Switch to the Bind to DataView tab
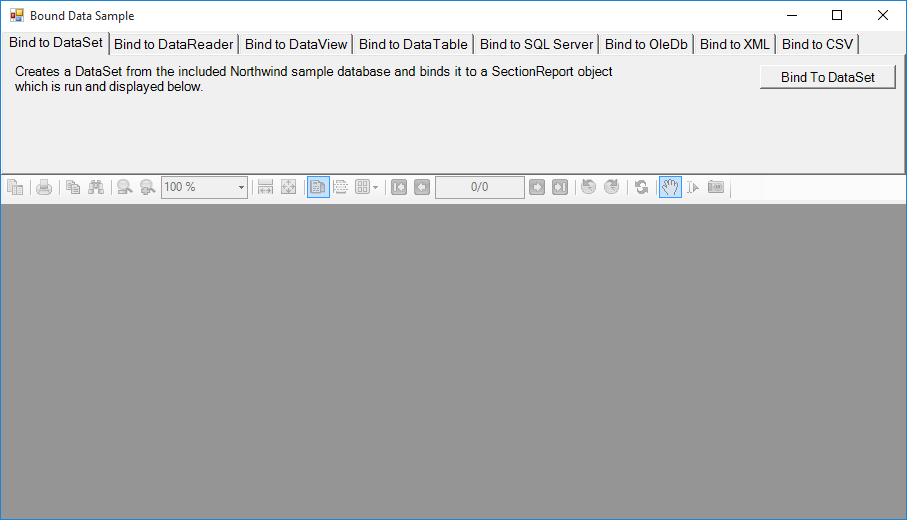The width and height of the screenshot is (907, 523). point(296,45)
